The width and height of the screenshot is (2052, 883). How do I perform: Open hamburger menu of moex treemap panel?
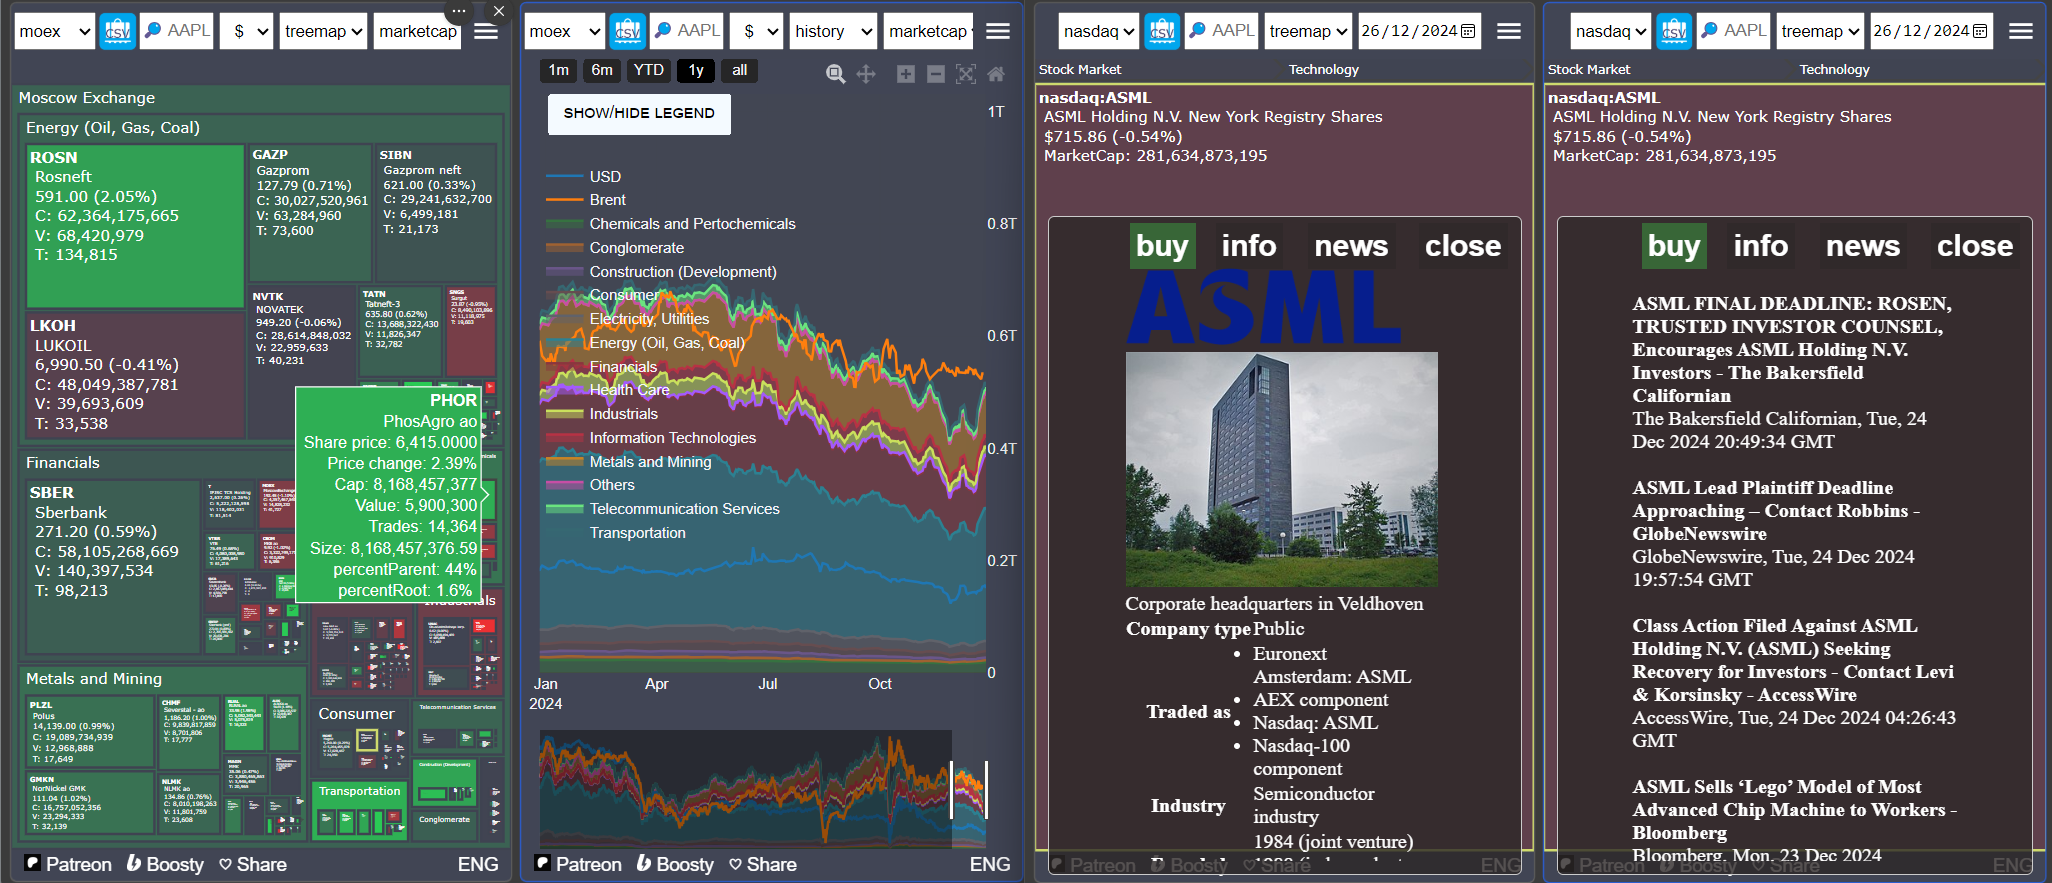click(486, 31)
